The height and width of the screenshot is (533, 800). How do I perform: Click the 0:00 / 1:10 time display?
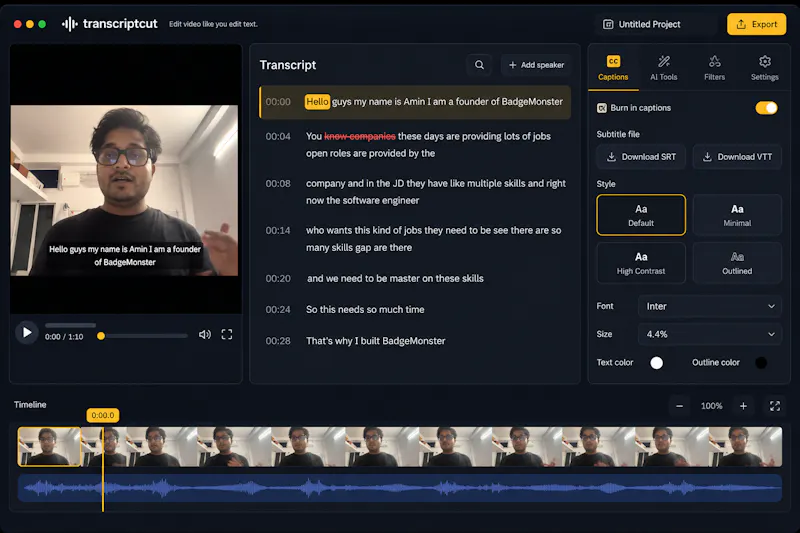(x=64, y=337)
